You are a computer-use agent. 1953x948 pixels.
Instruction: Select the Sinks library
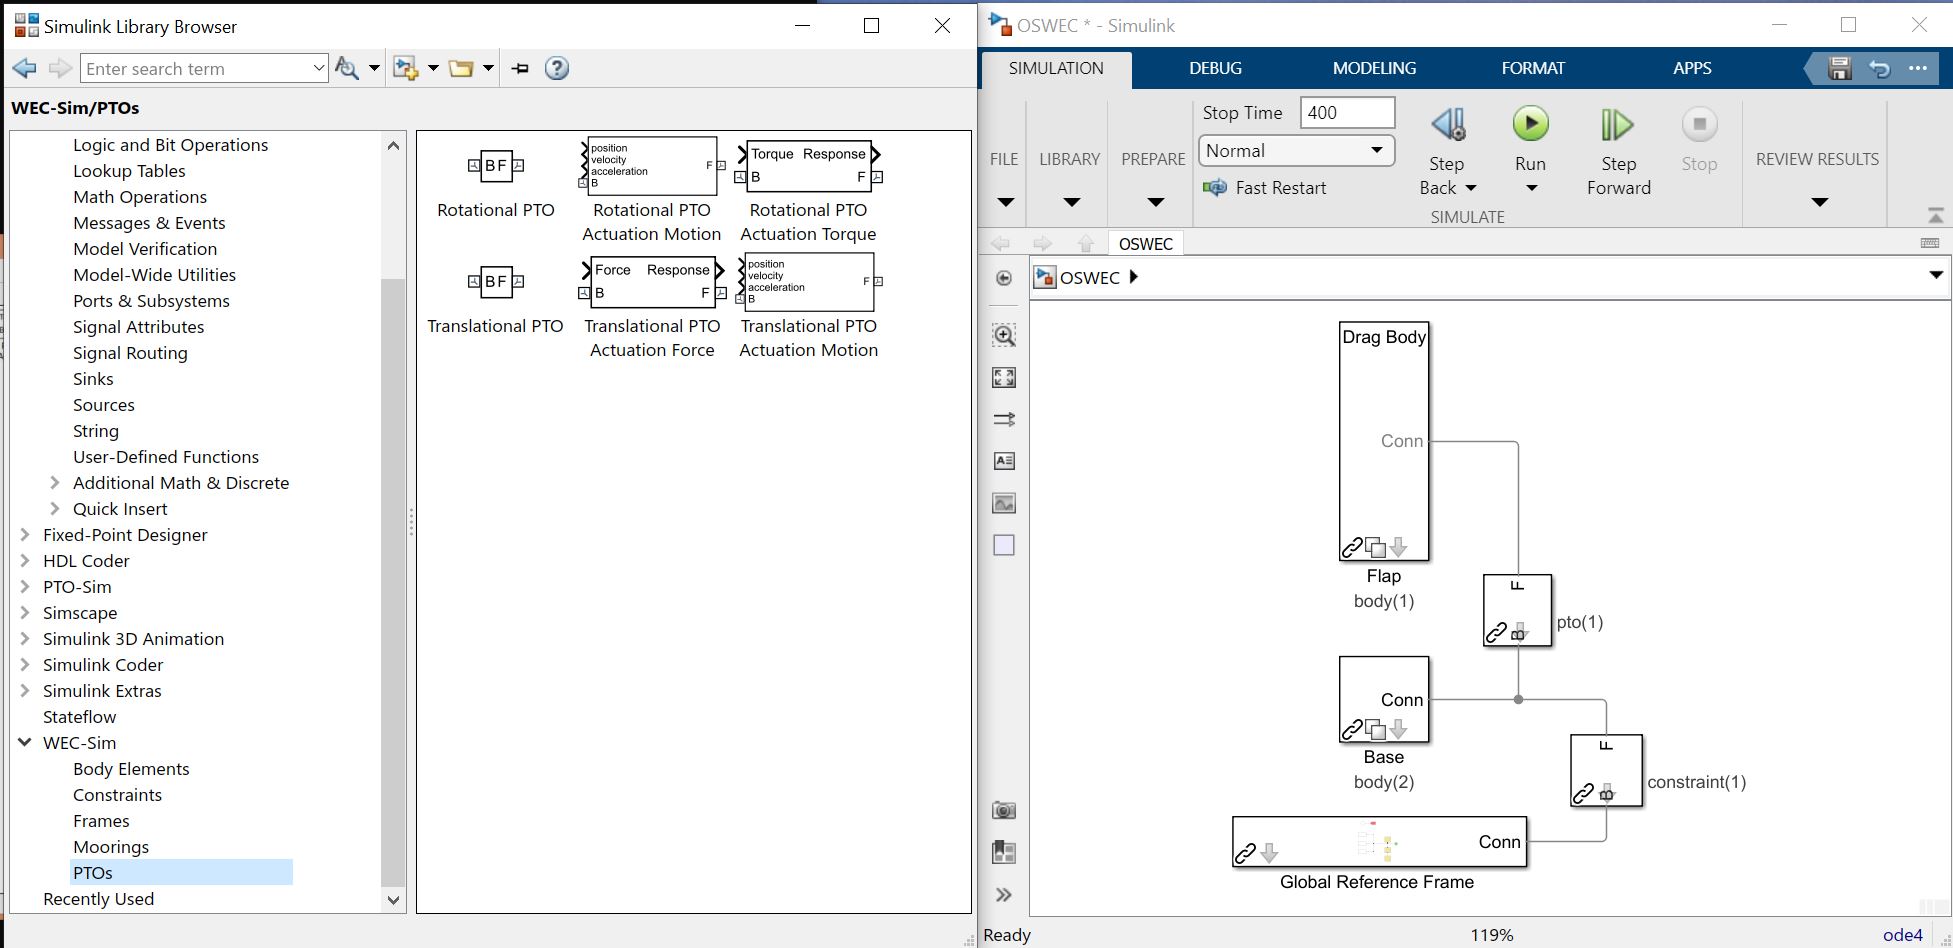pyautogui.click(x=93, y=379)
